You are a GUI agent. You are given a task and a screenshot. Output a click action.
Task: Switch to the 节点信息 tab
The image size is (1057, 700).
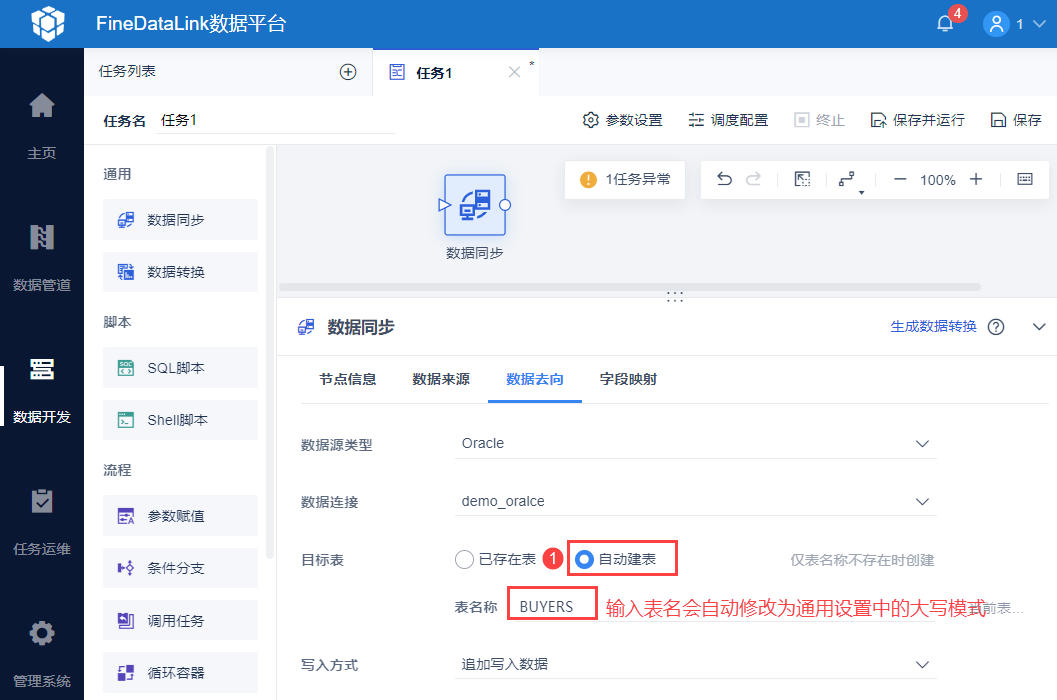coord(348,379)
